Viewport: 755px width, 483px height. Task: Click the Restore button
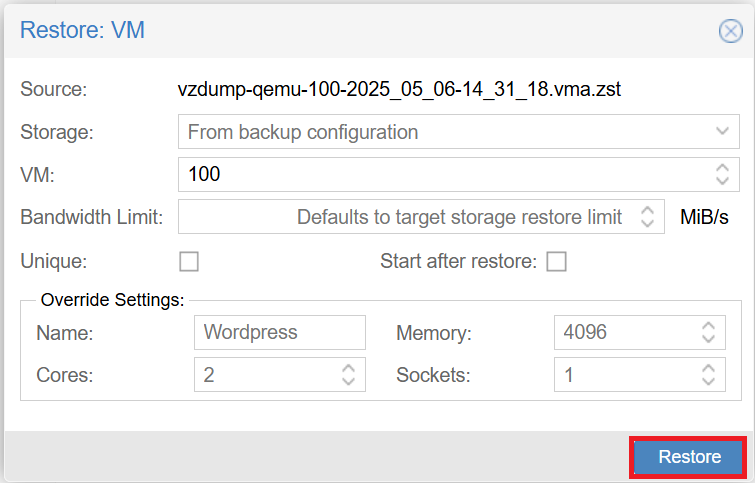coord(689,457)
